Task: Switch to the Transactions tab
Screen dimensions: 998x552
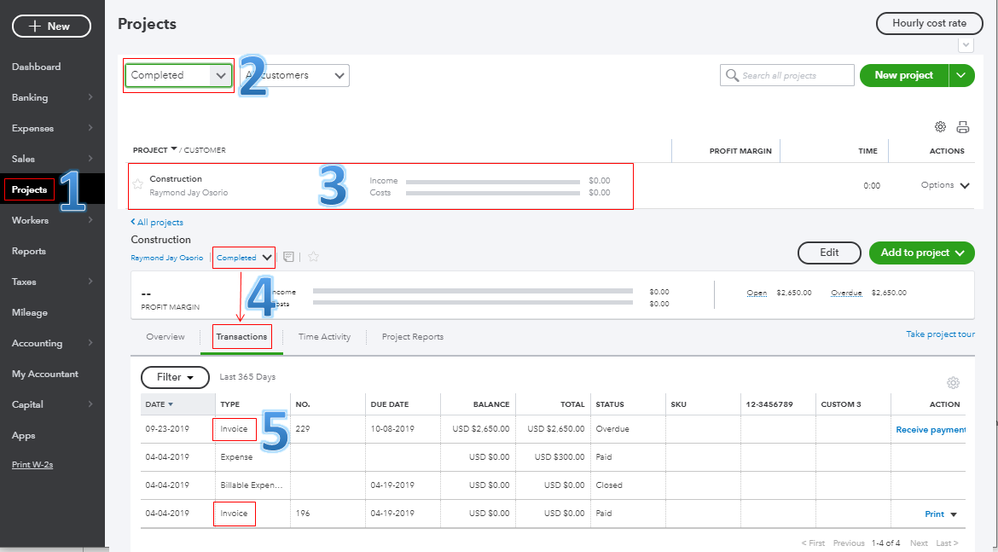Action: [241, 337]
